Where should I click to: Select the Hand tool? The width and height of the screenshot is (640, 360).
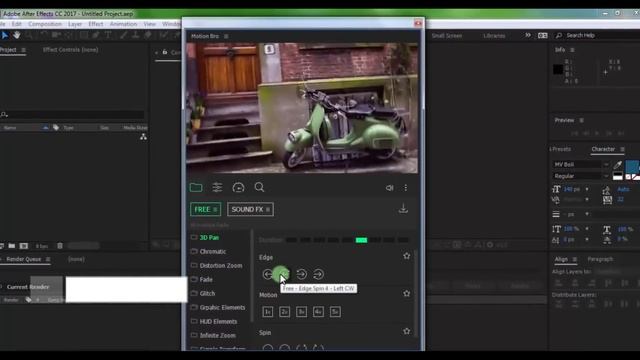pos(16,36)
